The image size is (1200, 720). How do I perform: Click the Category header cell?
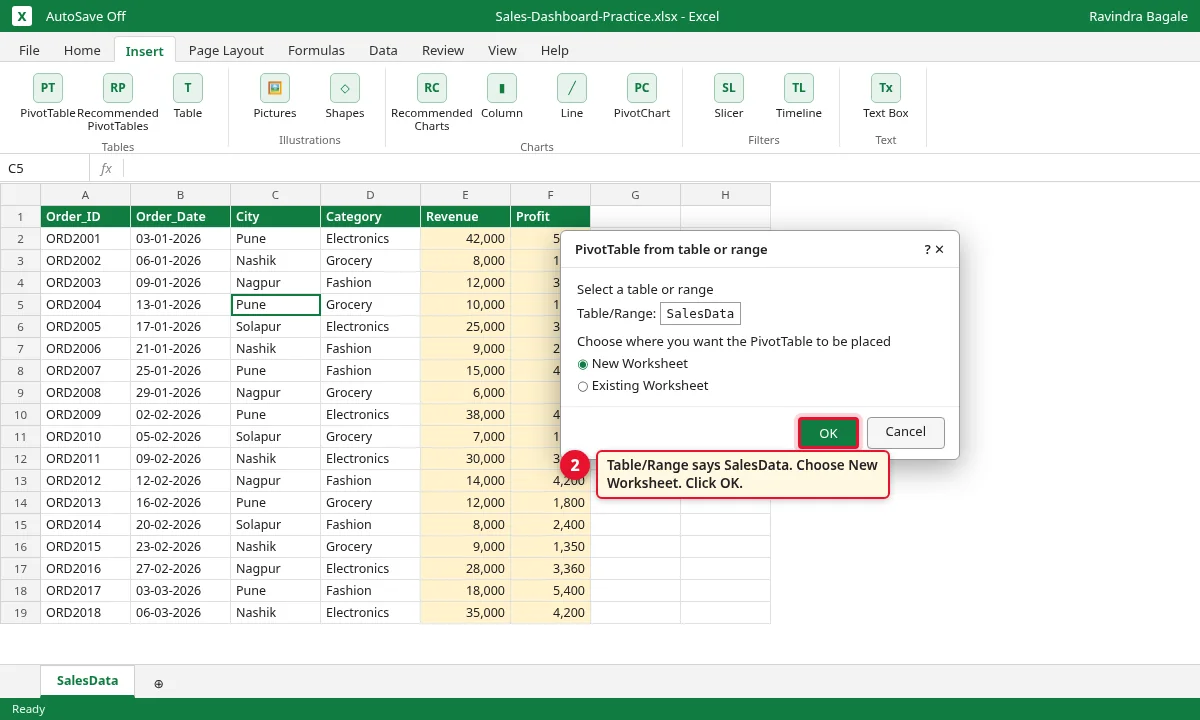click(x=370, y=216)
